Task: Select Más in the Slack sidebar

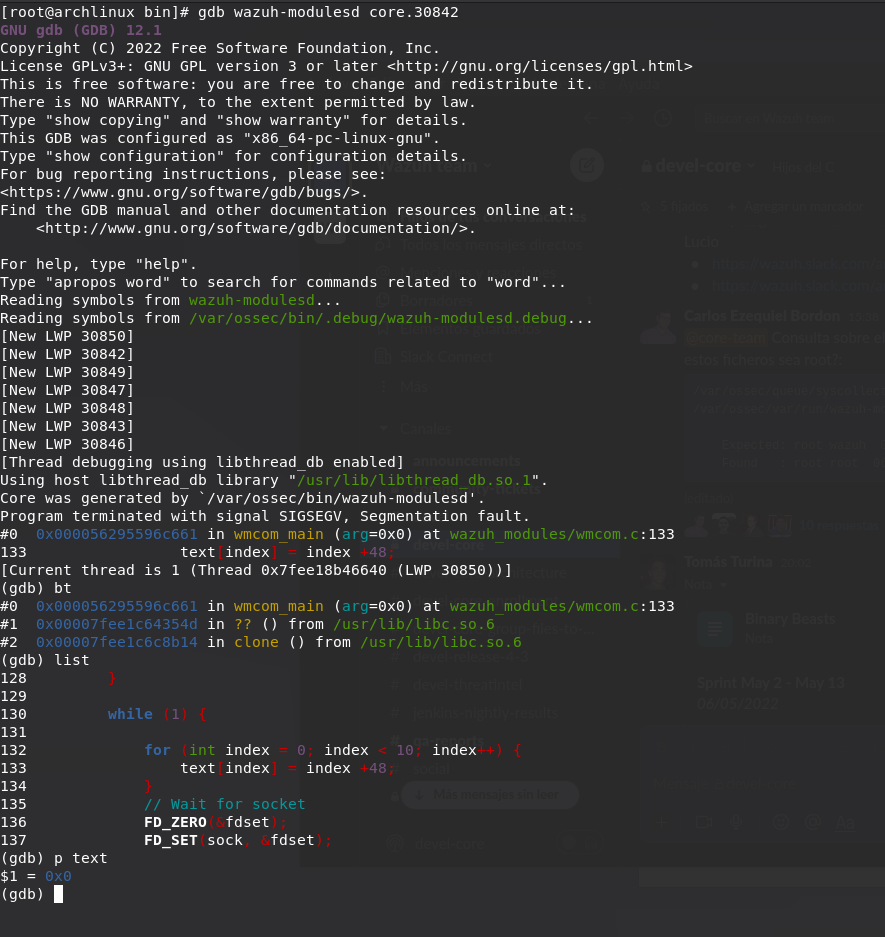Action: point(413,385)
